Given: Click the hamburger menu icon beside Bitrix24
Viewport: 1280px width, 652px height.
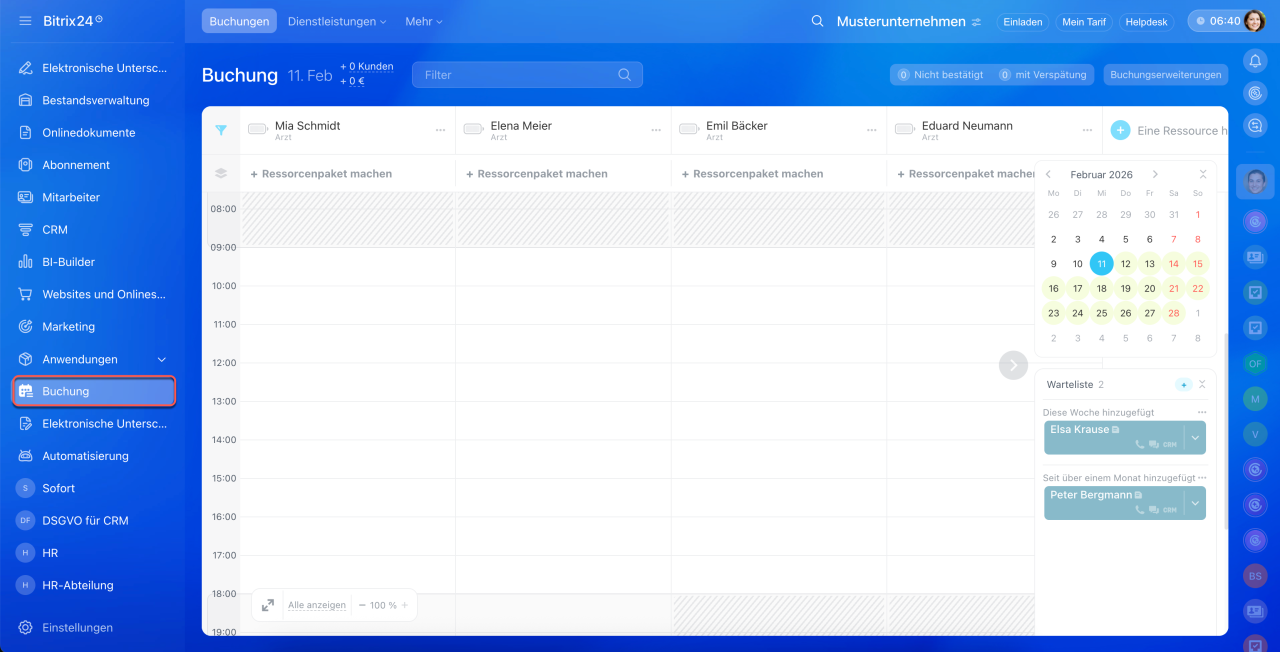Looking at the screenshot, I should [25, 21].
